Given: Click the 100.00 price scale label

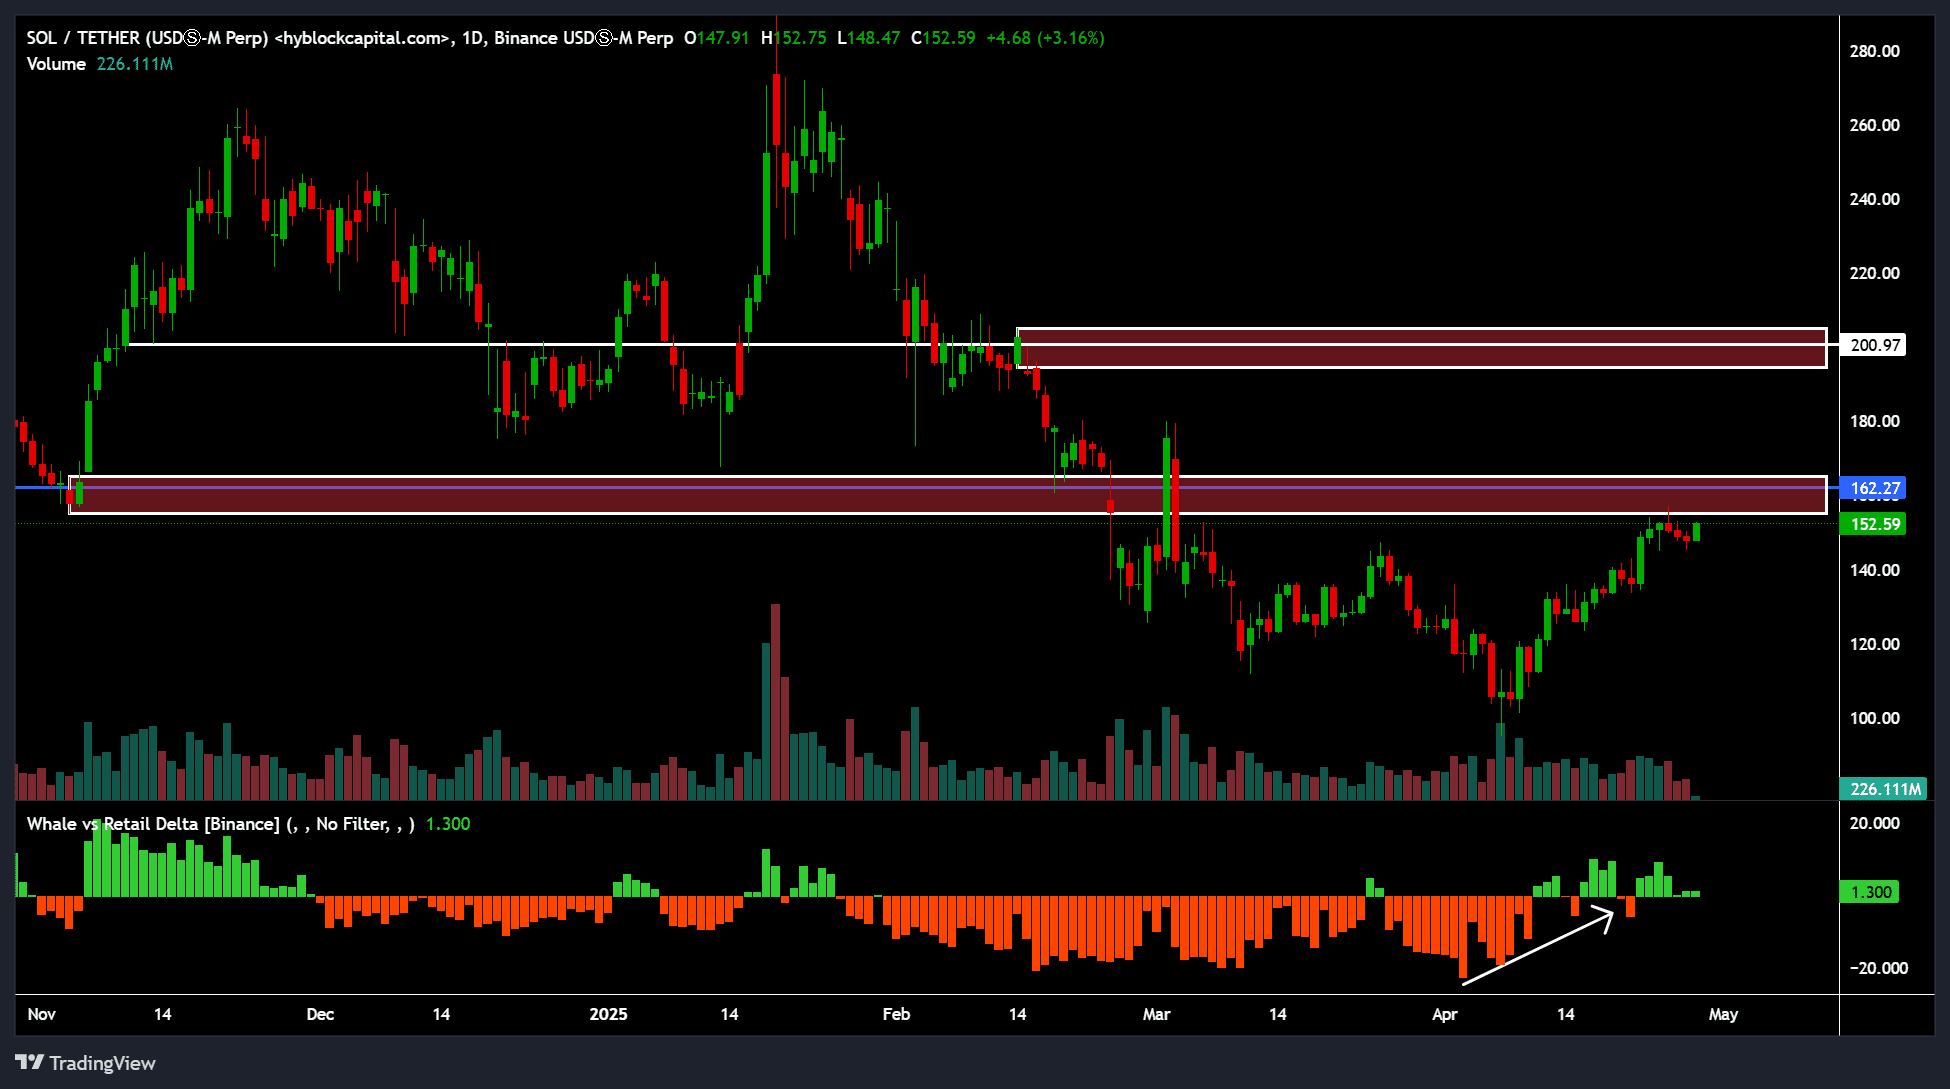Looking at the screenshot, I should [1874, 718].
